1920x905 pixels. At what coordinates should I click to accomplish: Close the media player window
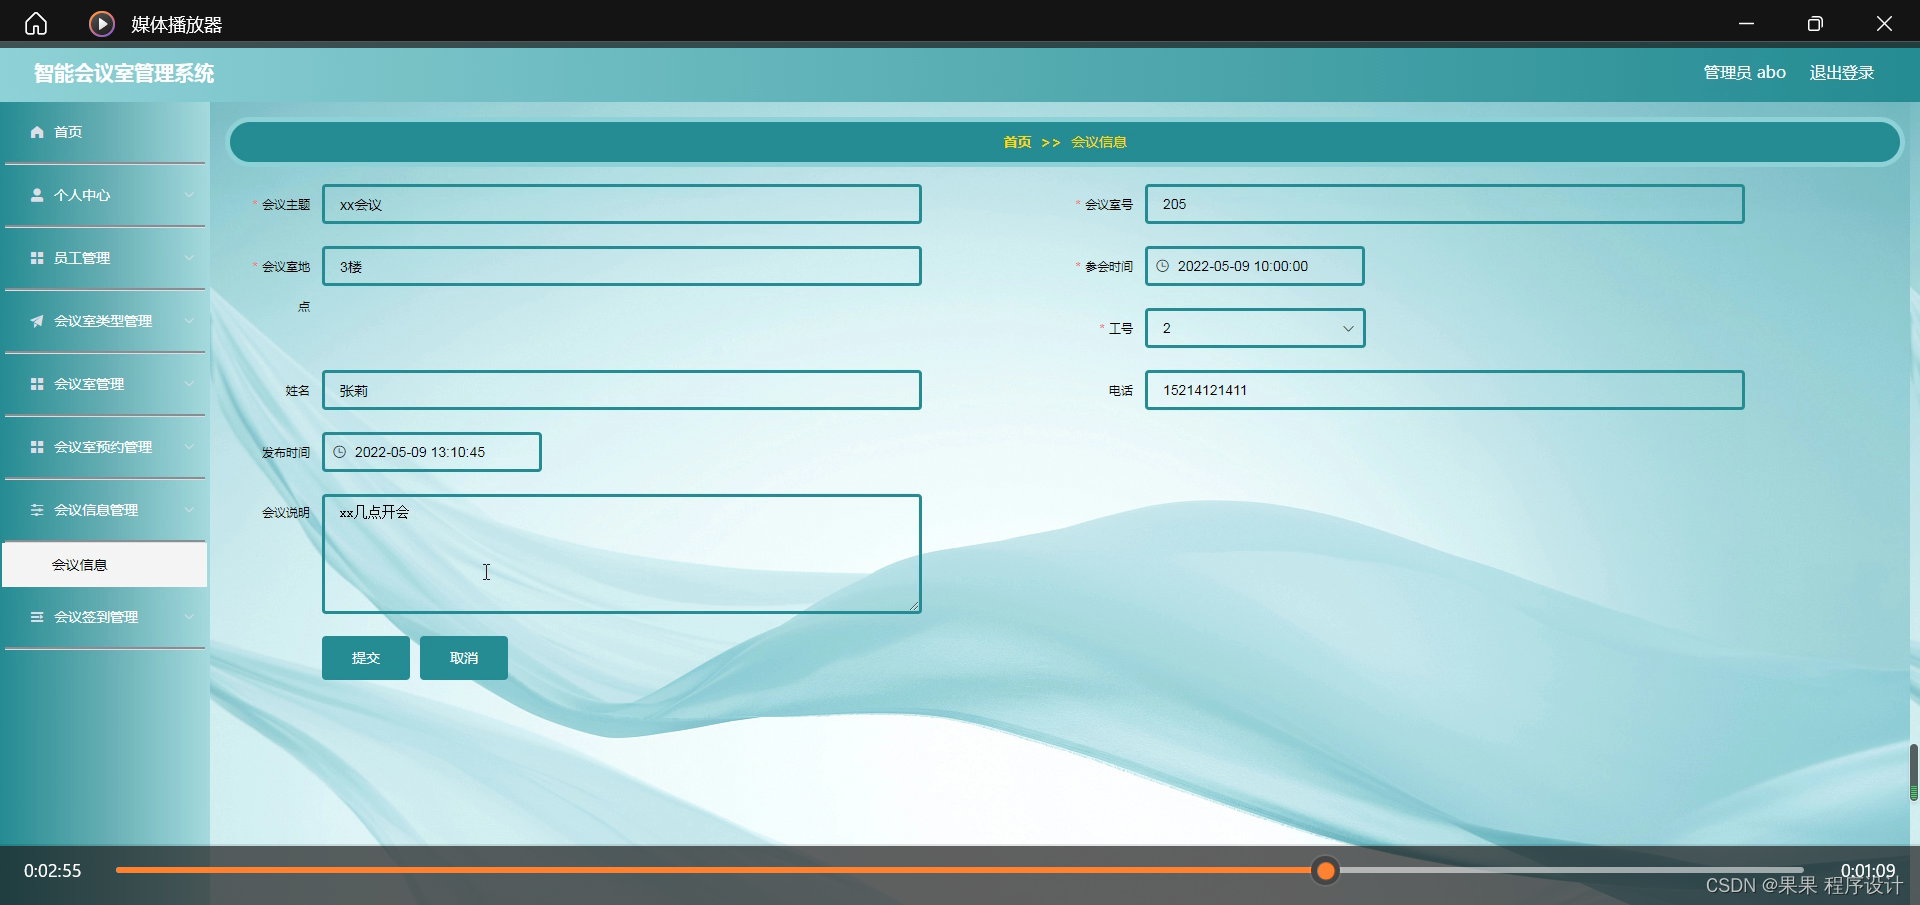(1884, 23)
